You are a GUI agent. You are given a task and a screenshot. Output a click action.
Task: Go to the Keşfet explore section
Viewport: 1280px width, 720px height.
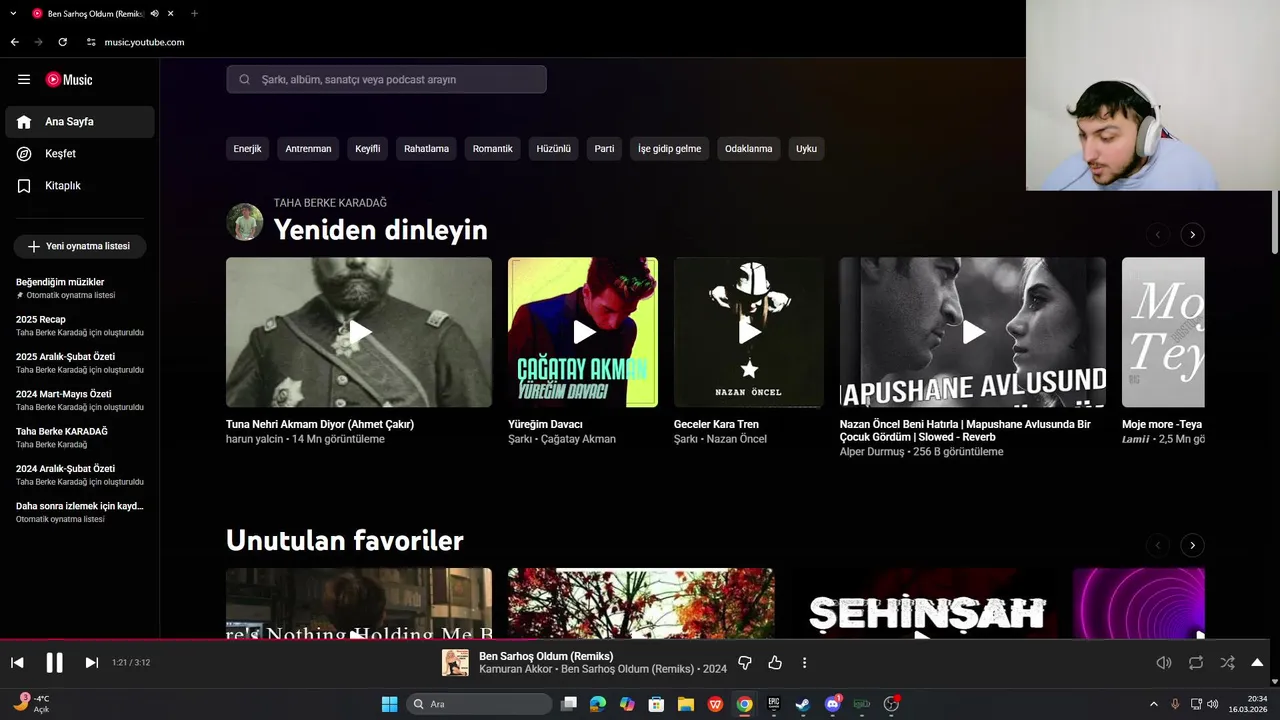point(80,154)
